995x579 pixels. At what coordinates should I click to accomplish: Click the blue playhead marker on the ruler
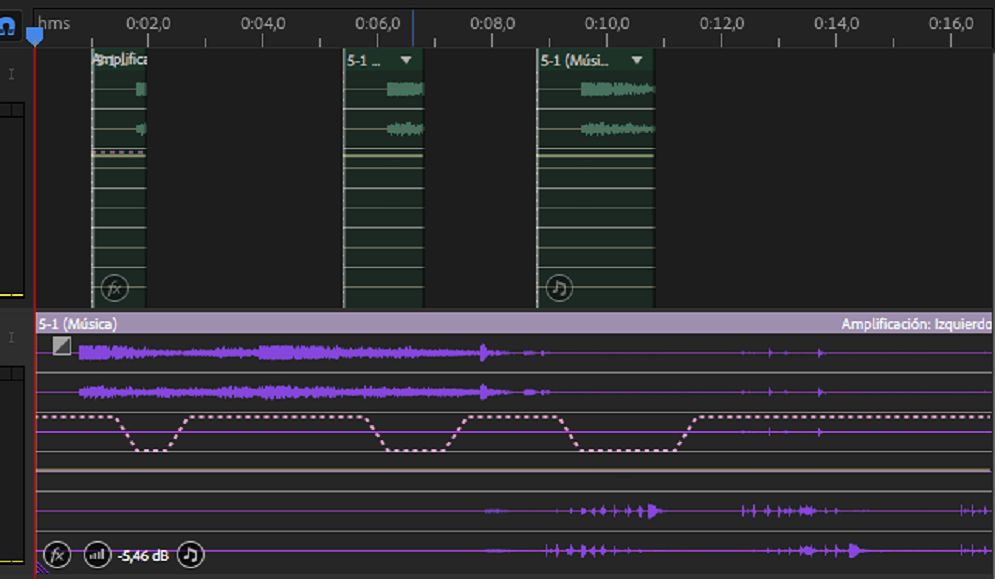click(34, 36)
